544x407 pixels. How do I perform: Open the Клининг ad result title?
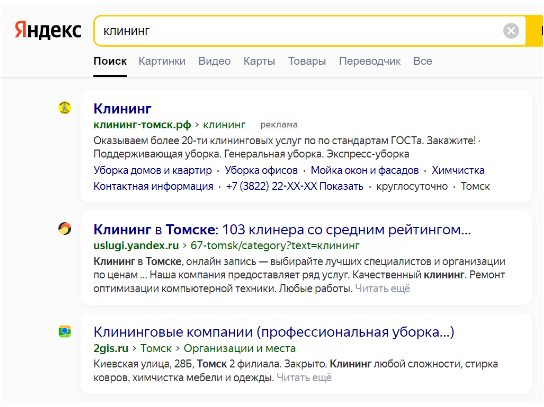tap(122, 109)
